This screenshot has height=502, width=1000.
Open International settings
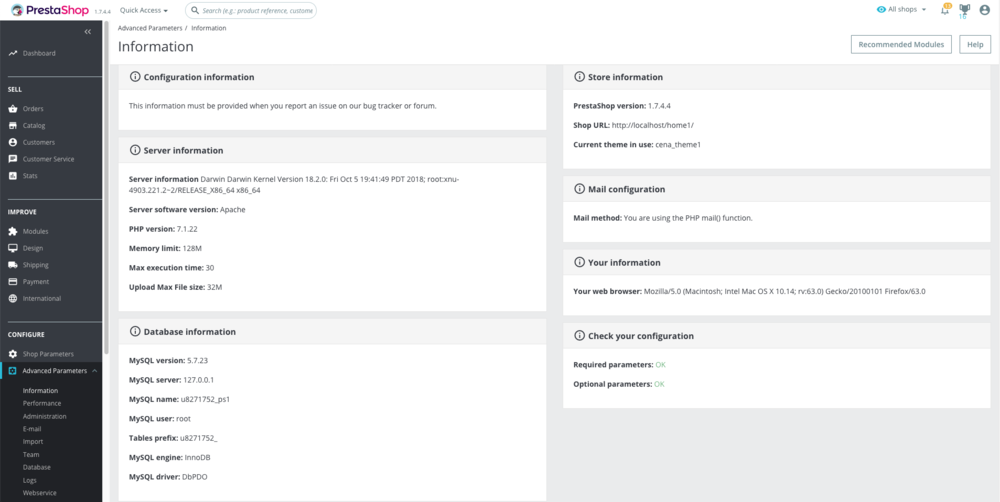click(x=41, y=298)
